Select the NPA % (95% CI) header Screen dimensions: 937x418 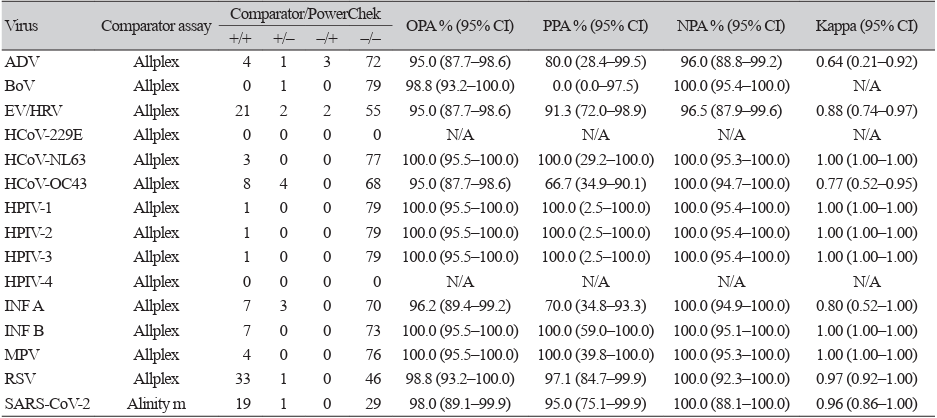[735, 26]
